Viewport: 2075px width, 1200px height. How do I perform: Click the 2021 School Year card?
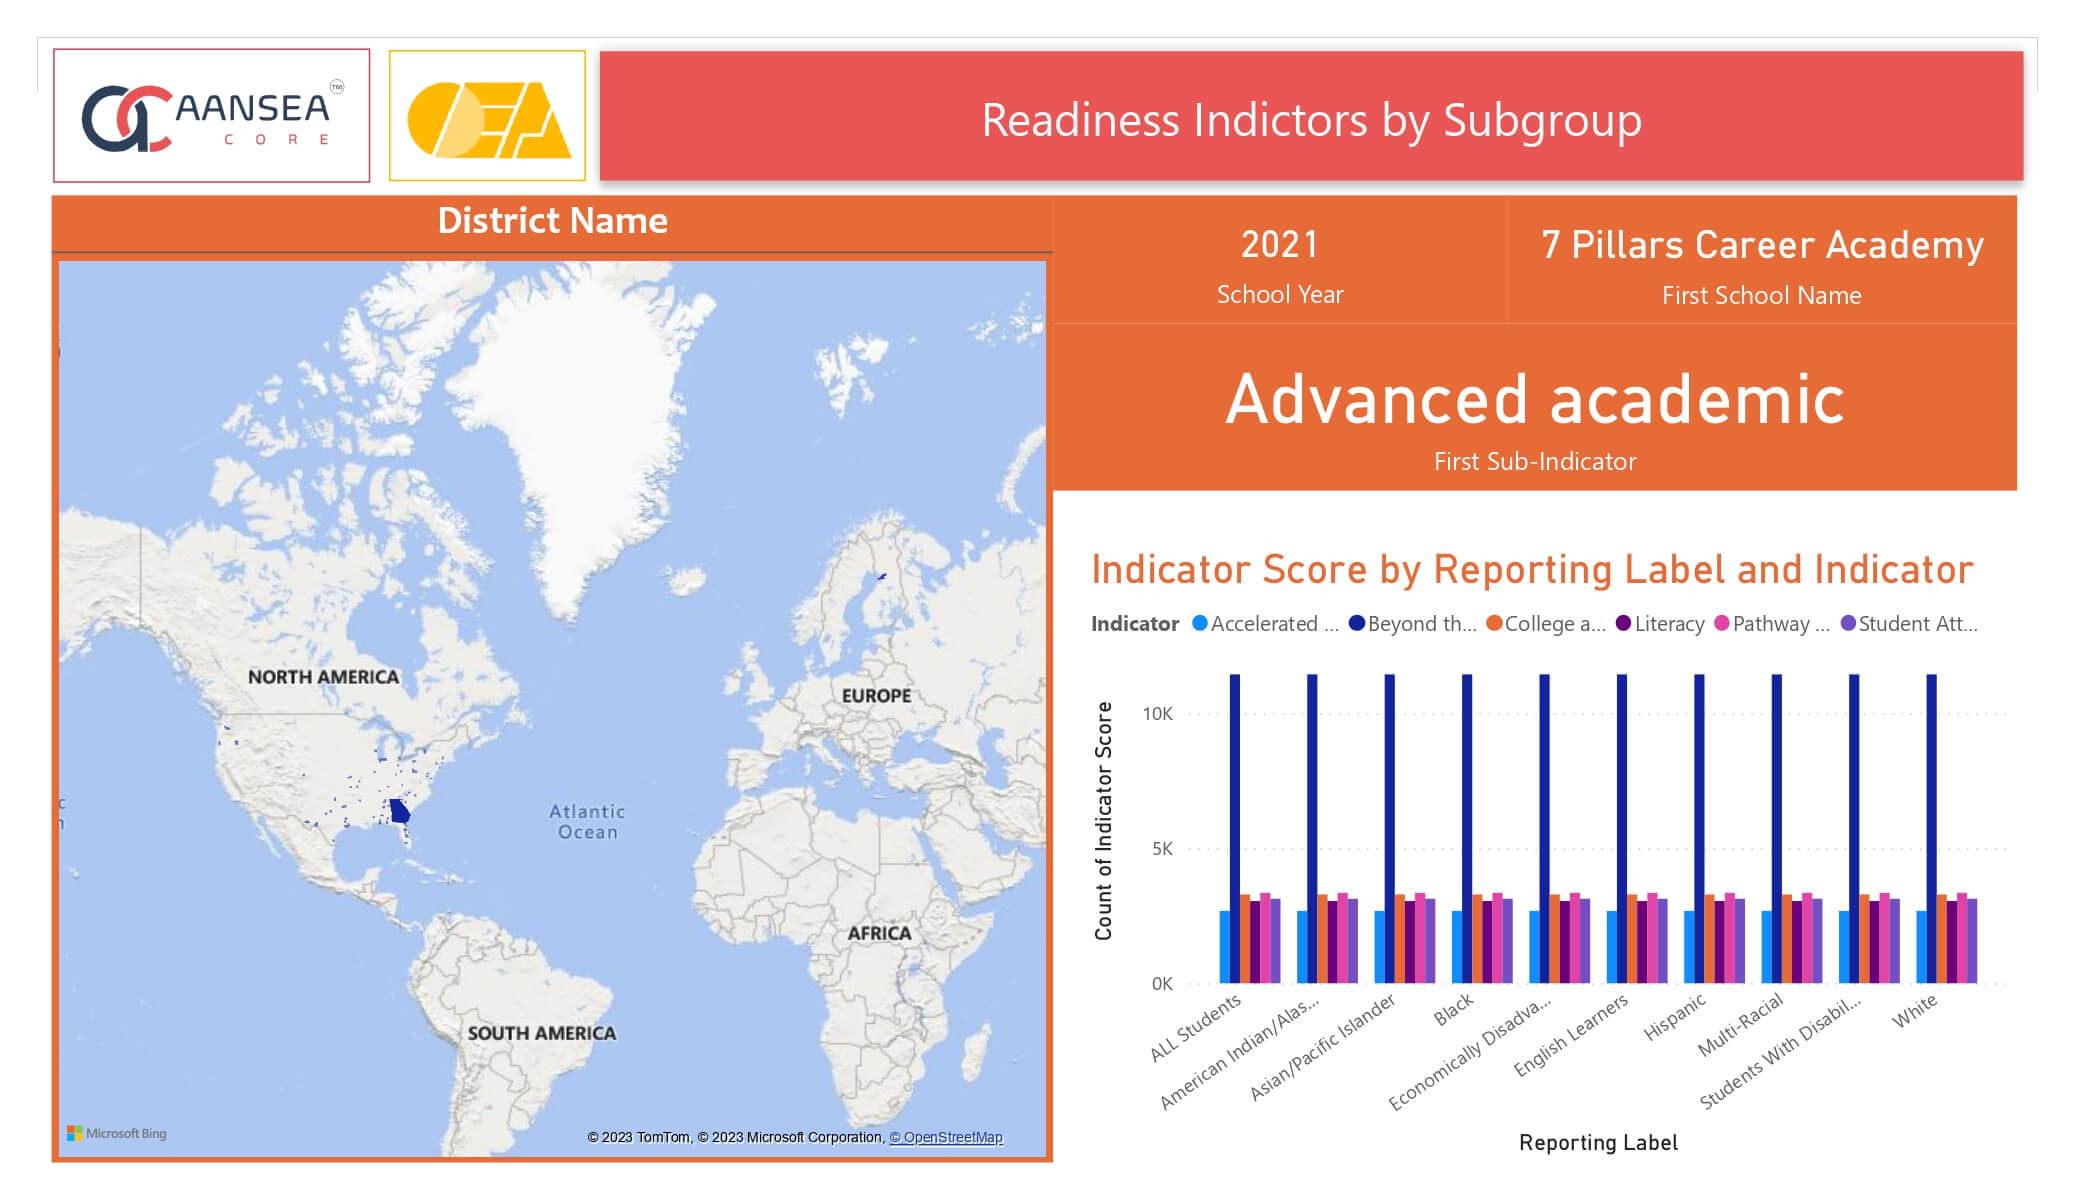click(1280, 262)
